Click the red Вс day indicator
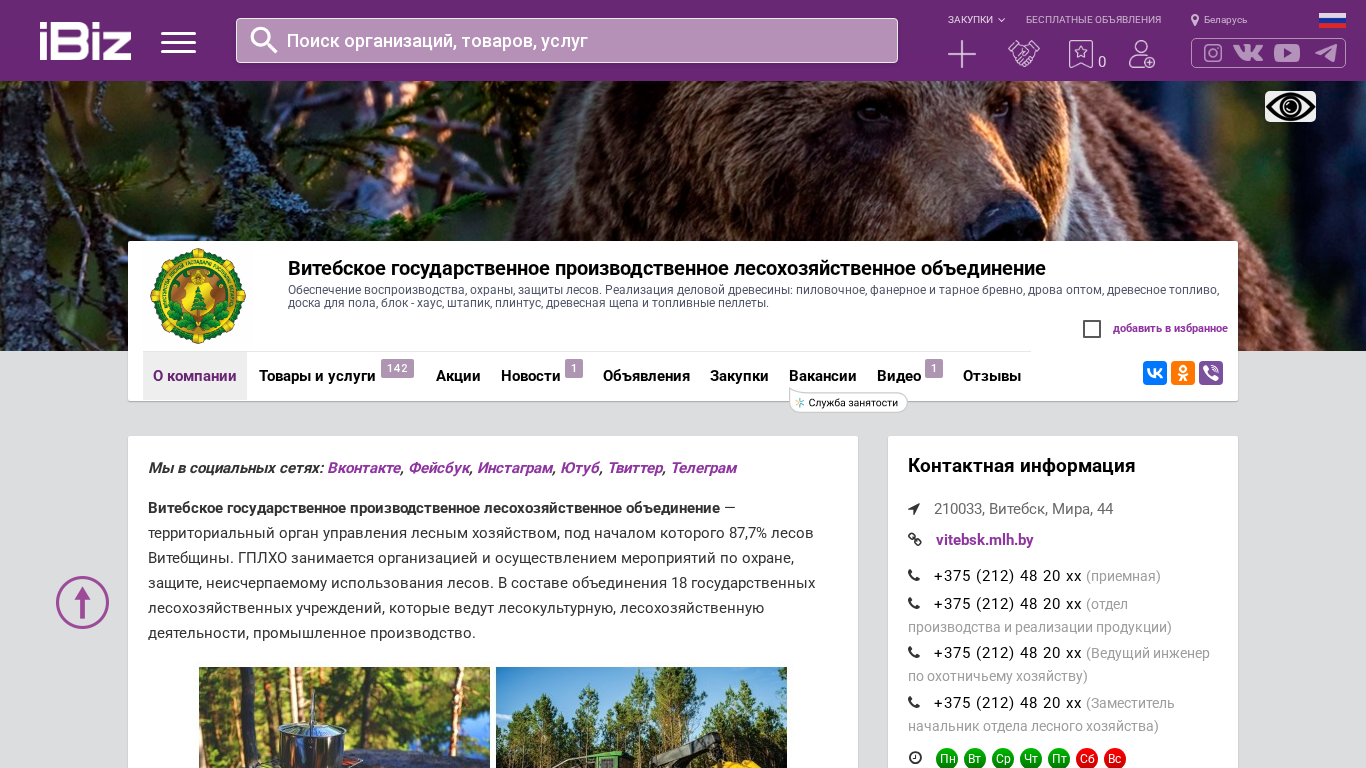The height and width of the screenshot is (768, 1366). coord(1115,759)
